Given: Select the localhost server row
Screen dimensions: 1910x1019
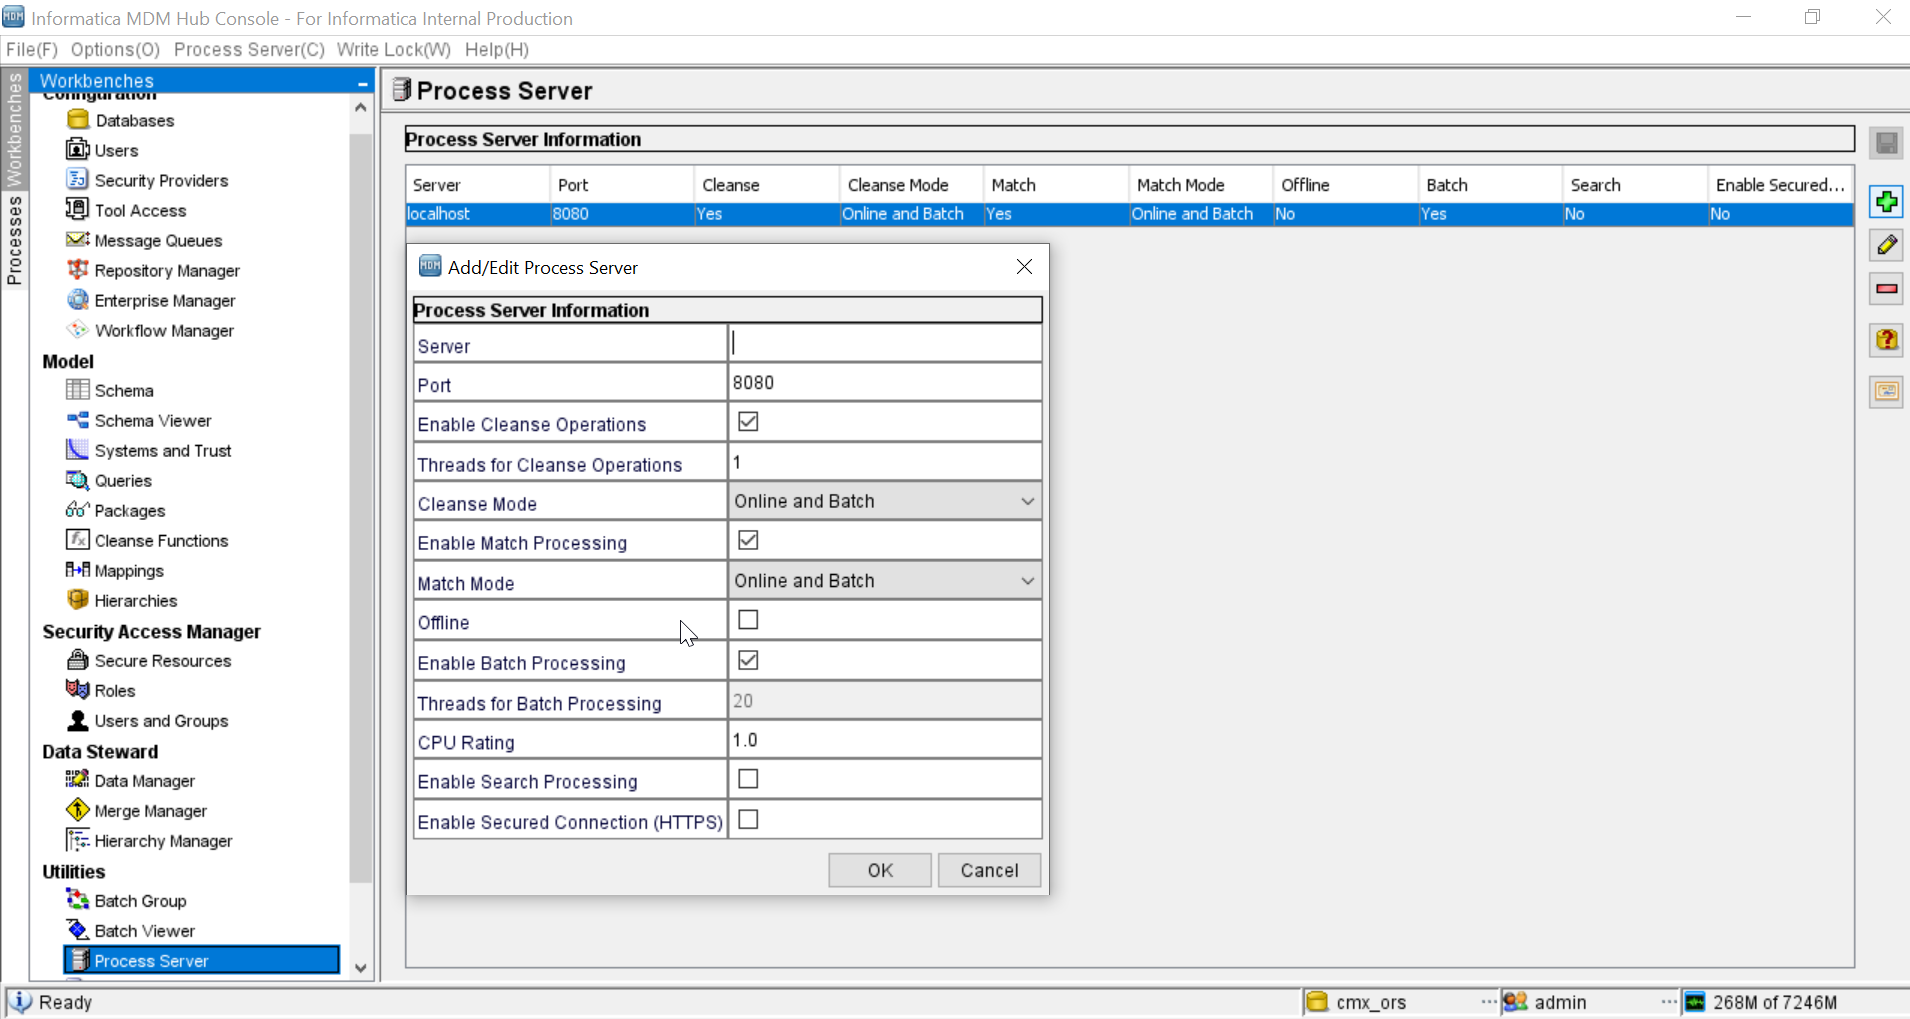Looking at the screenshot, I should coord(1129,214).
